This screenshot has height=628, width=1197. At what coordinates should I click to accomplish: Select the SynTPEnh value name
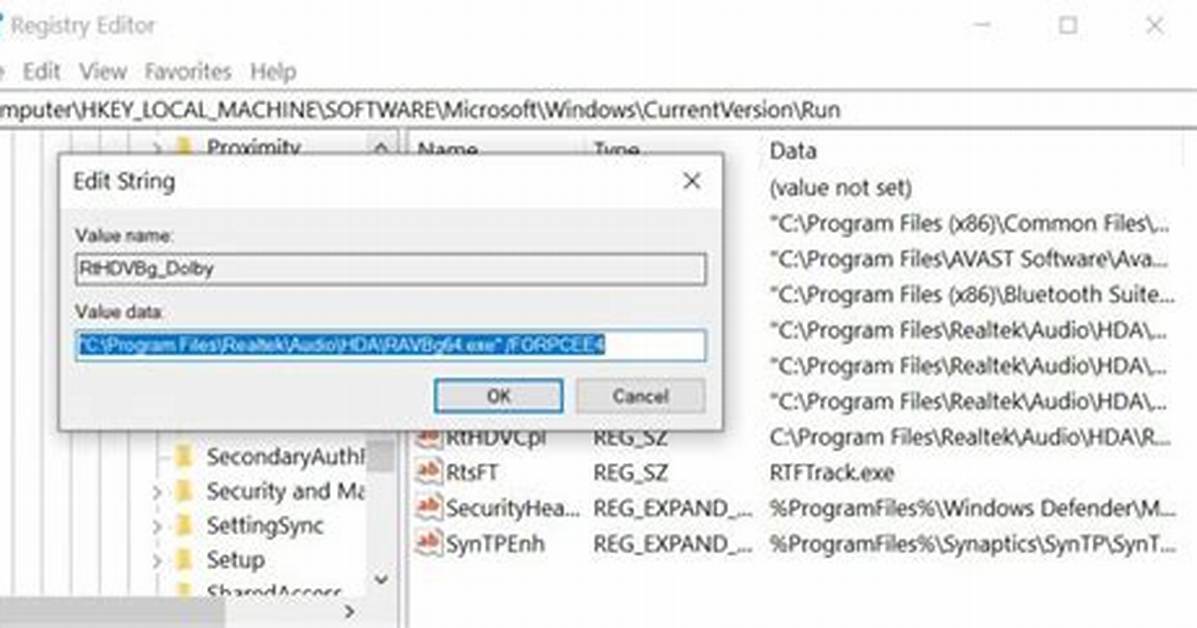click(495, 543)
